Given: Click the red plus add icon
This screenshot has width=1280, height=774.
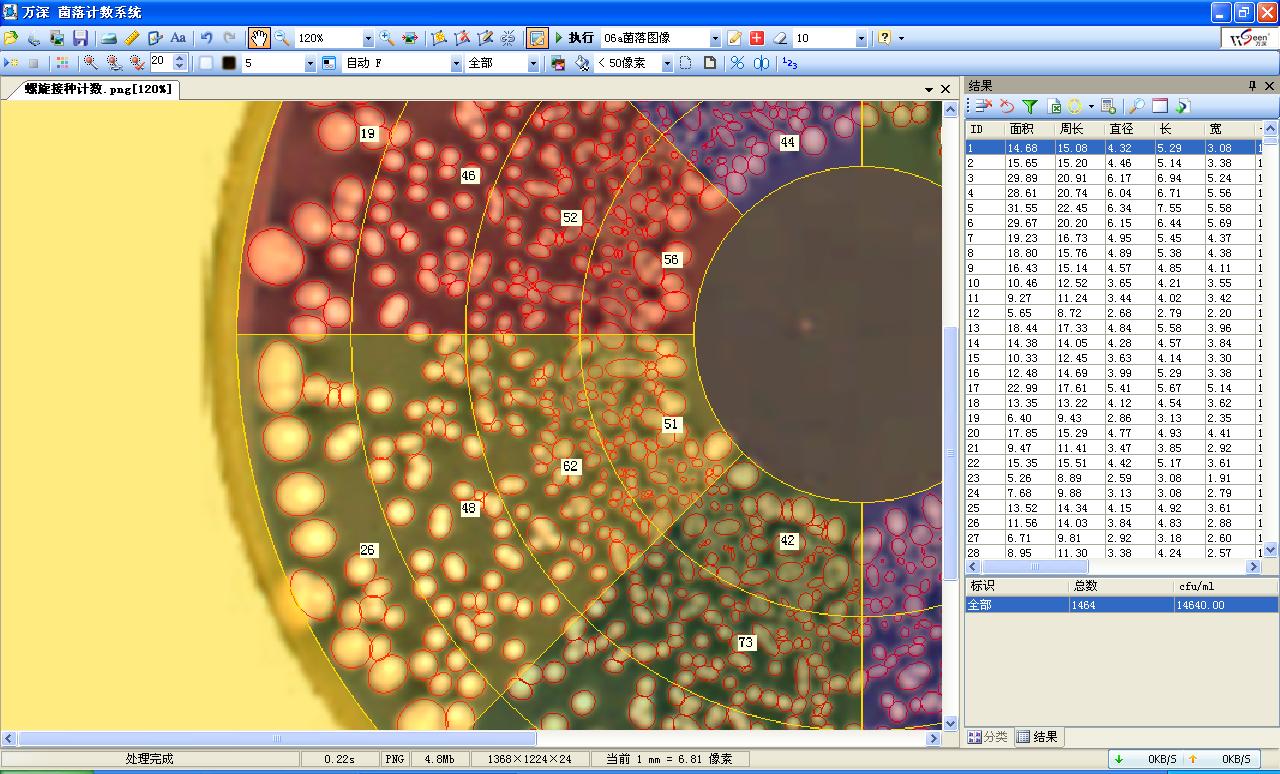Looking at the screenshot, I should [757, 38].
